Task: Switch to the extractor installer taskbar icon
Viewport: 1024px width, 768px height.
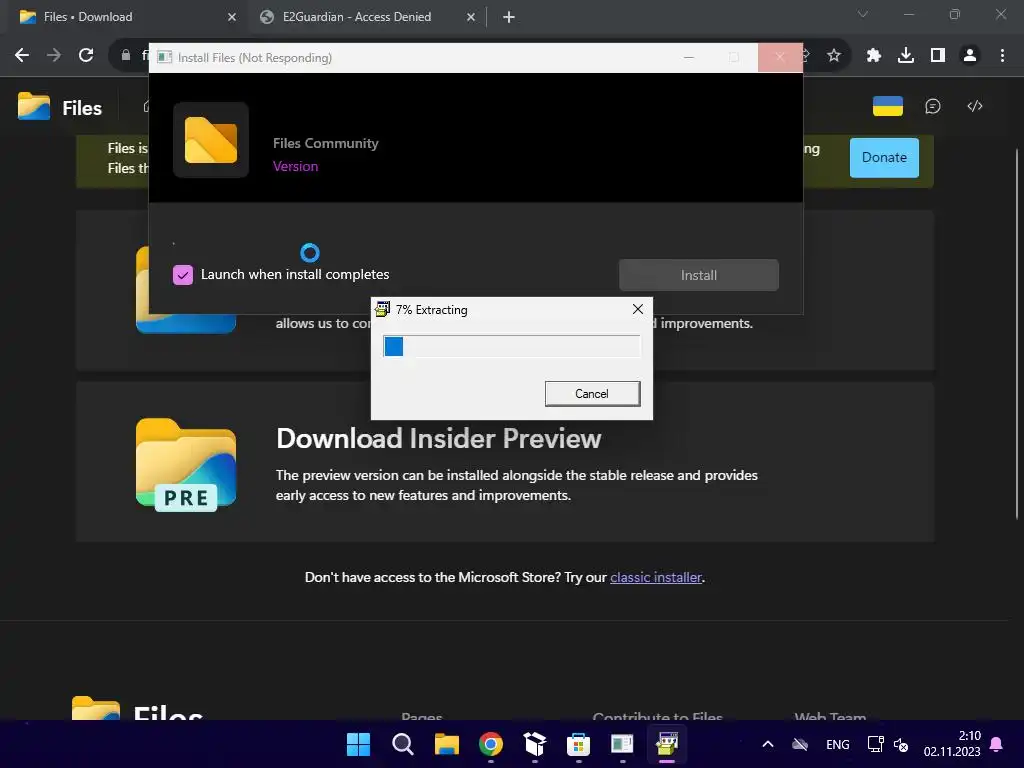Action: (x=667, y=744)
